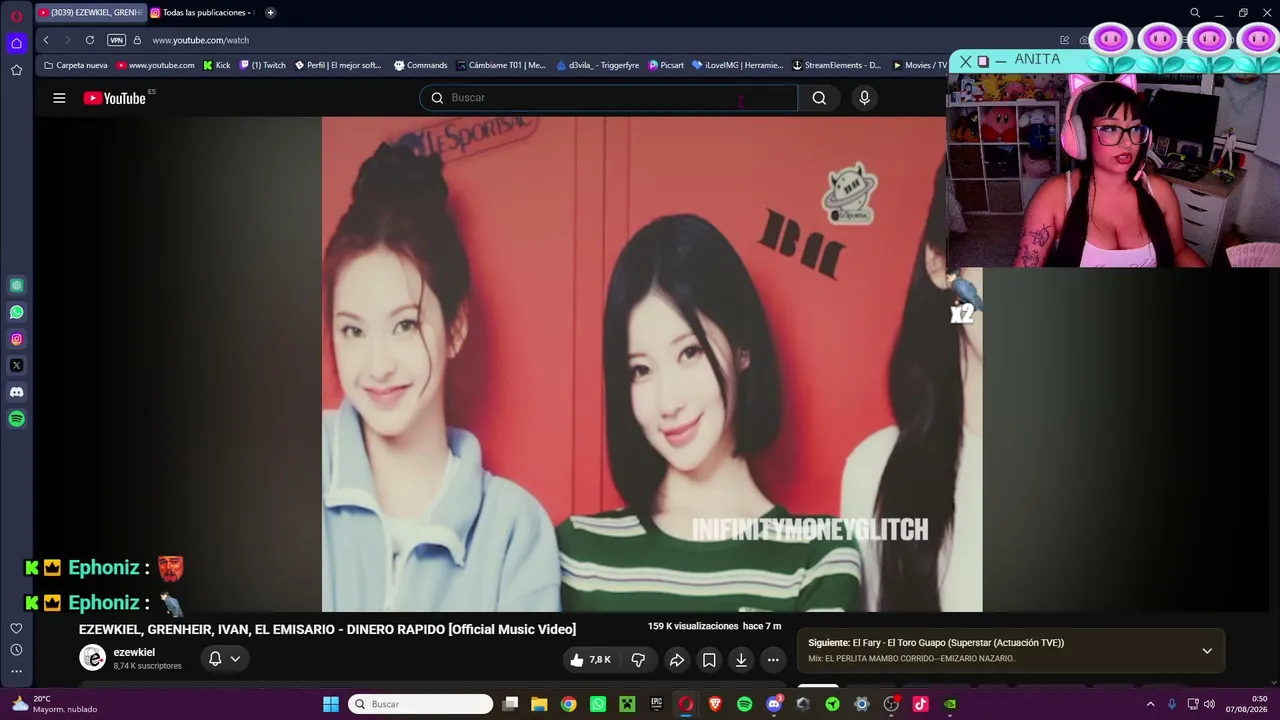Open Epic Games Launcher from the taskbar
This screenshot has width=1280, height=720.
click(x=656, y=704)
